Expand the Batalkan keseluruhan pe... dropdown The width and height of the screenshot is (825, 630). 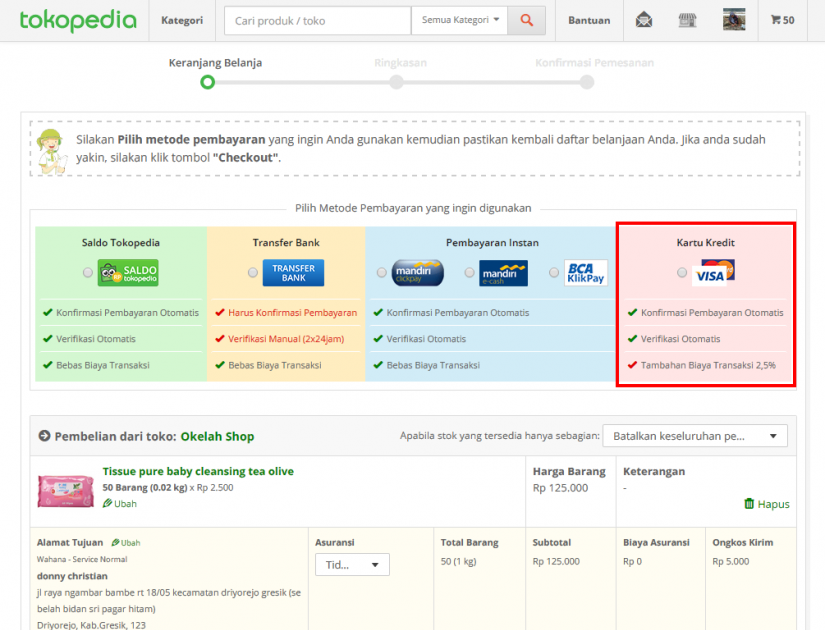coord(695,436)
